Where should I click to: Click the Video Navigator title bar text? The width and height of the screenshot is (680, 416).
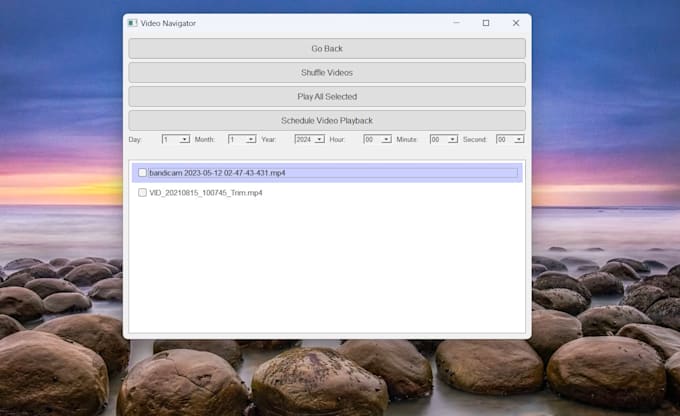click(x=168, y=23)
